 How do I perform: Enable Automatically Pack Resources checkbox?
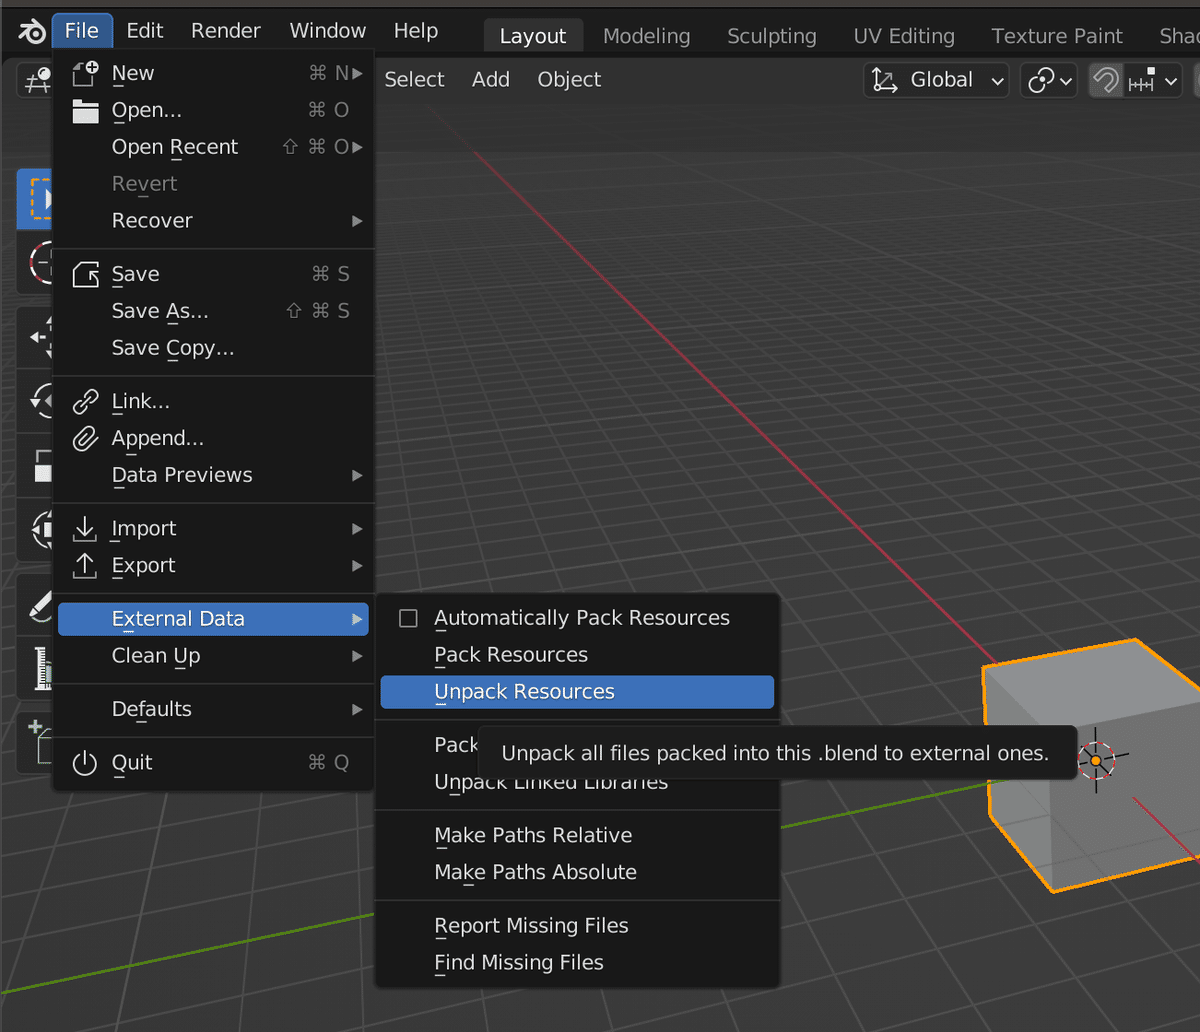[x=408, y=618]
